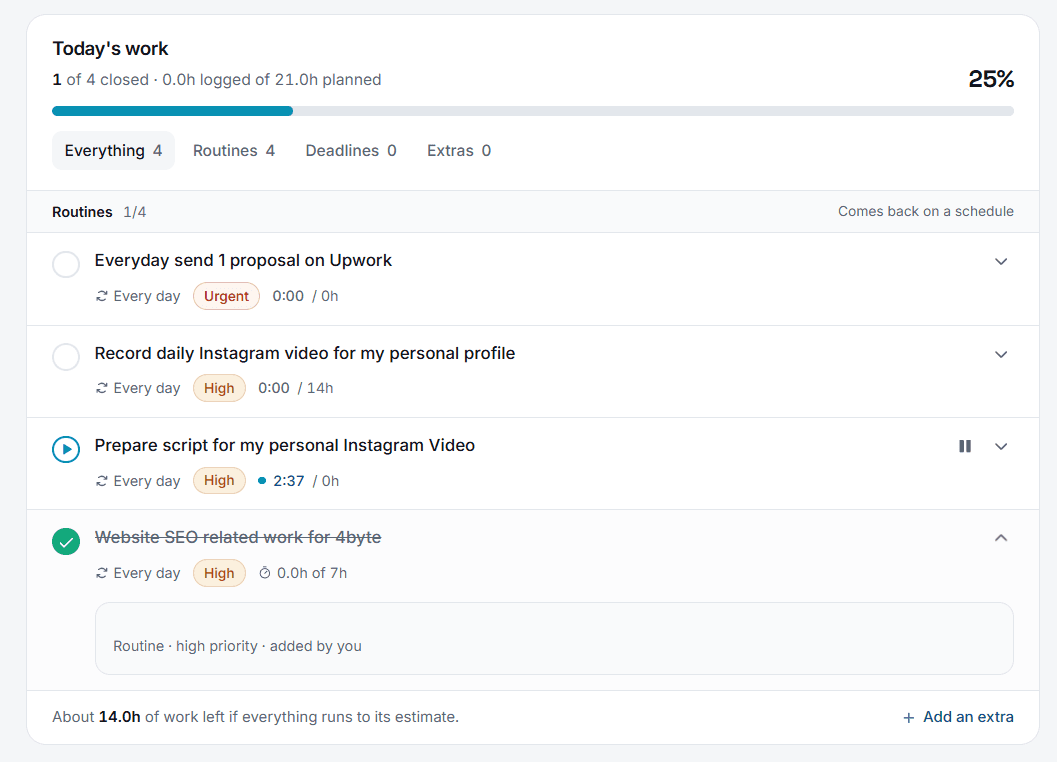The width and height of the screenshot is (1057, 762).
Task: Click running timer dot beside 2:37
Action: (x=262, y=481)
